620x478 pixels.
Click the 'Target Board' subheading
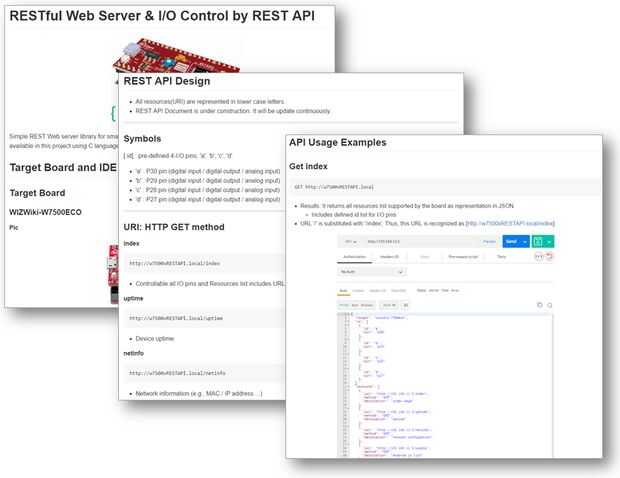pos(38,193)
